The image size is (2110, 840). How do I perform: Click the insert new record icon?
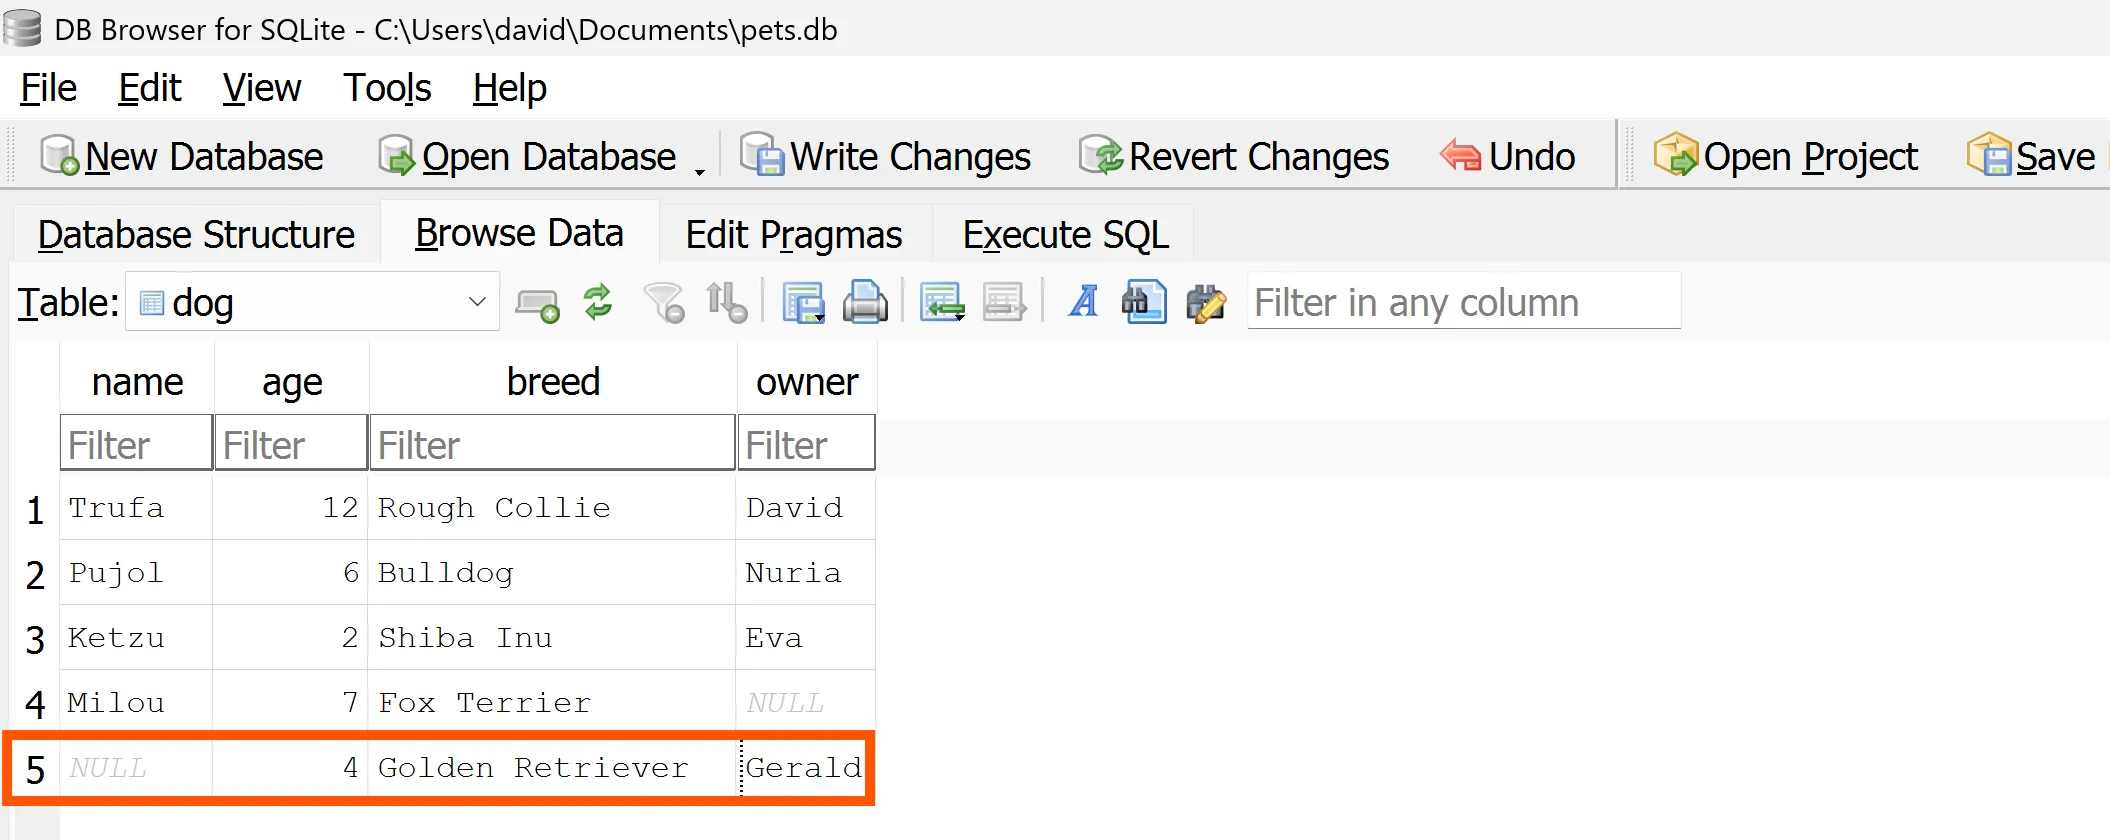[941, 302]
